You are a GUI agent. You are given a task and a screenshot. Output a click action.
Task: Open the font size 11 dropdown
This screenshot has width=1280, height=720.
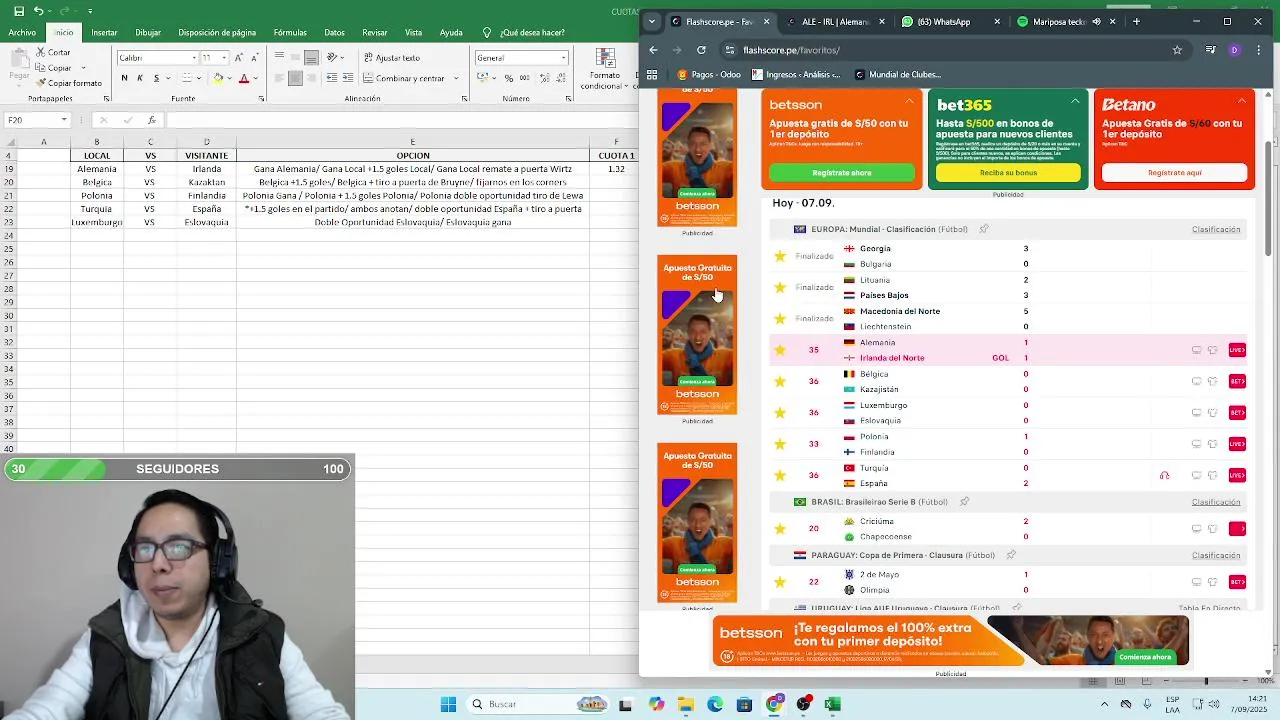point(222,58)
